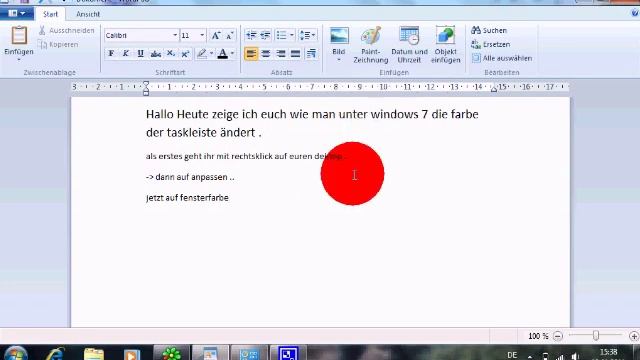The width and height of the screenshot is (640, 360).
Task: Open the bullet list style dropdown arrow
Action: [x=292, y=35]
